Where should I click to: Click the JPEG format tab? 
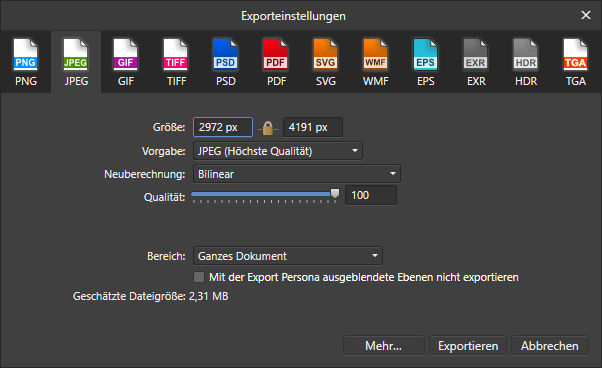coord(76,62)
